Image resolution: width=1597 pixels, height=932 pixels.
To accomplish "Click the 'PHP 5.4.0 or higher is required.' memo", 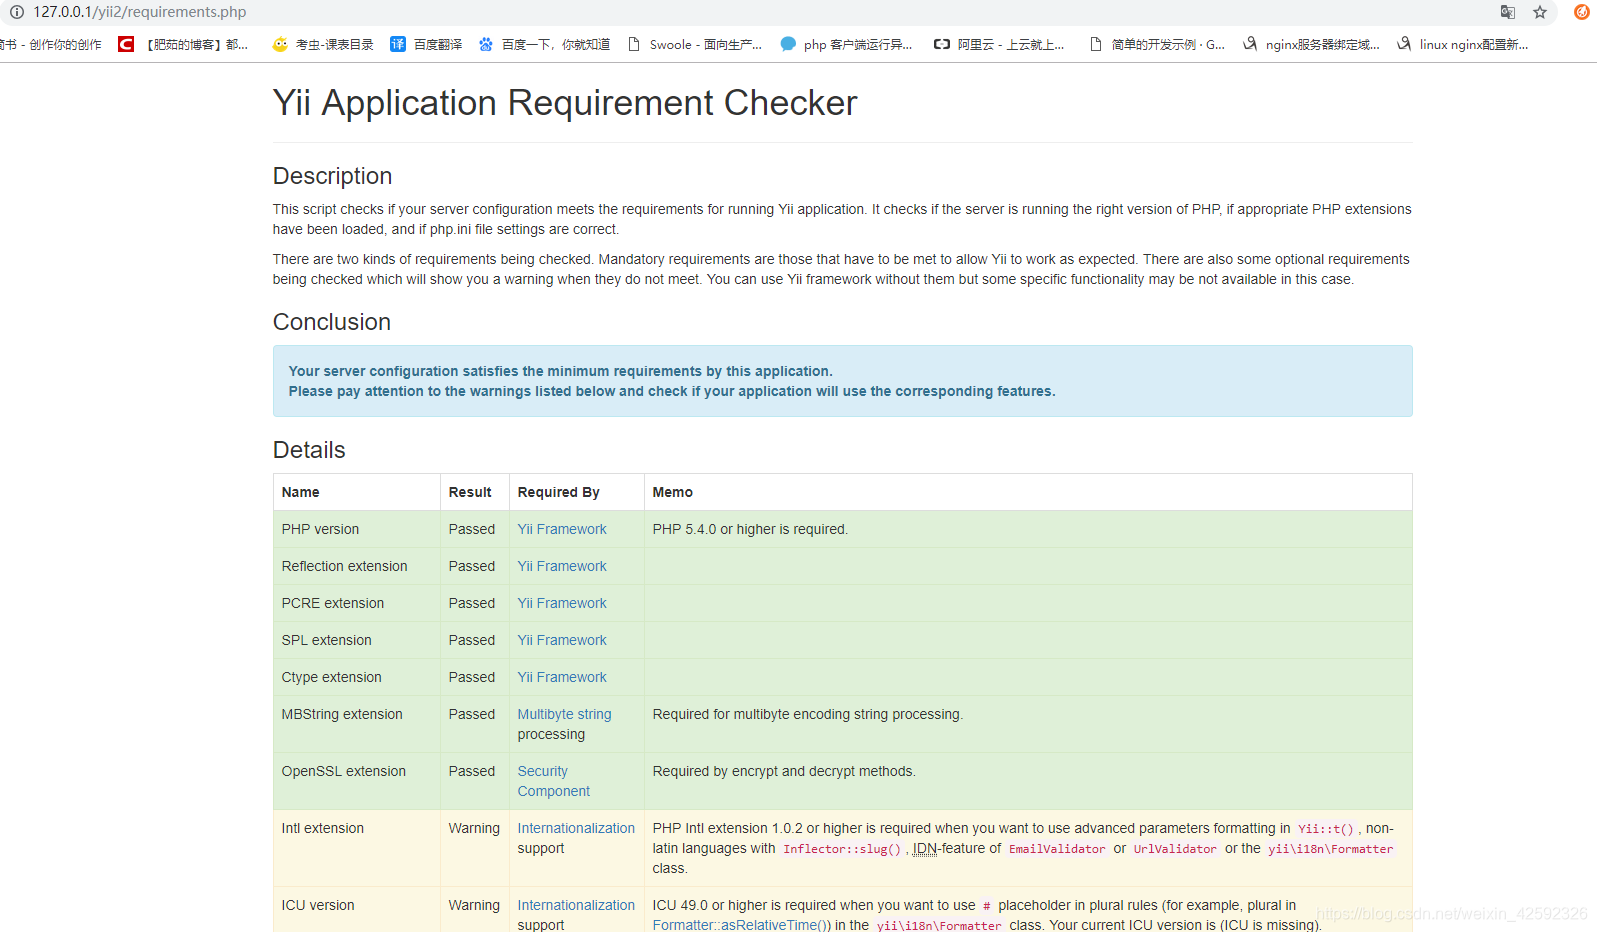I will (750, 529).
